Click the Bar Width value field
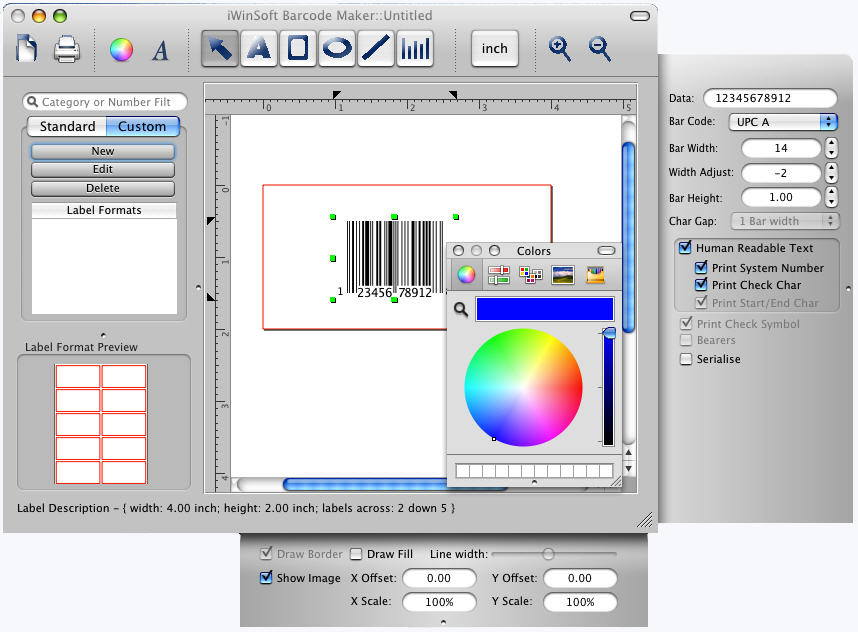 pyautogui.click(x=781, y=148)
